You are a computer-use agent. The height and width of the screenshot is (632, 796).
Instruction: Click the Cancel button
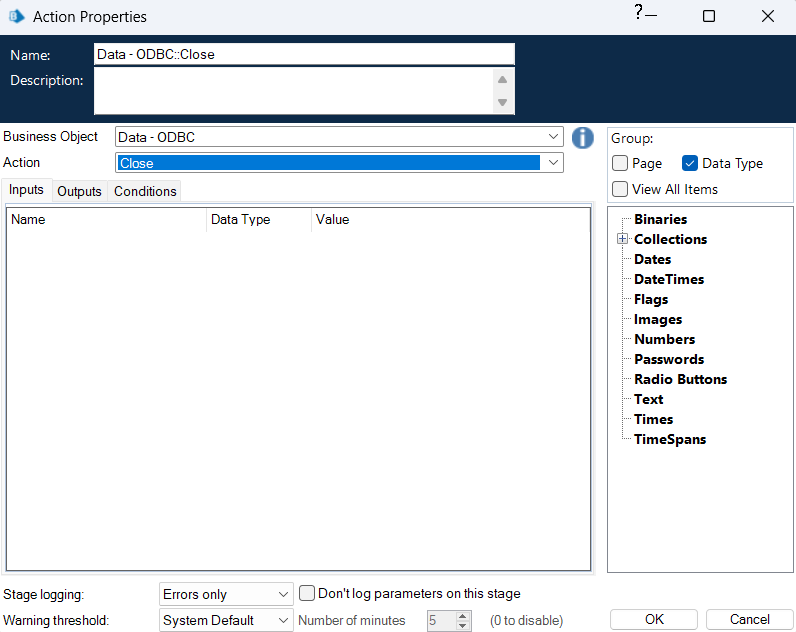(x=750, y=619)
